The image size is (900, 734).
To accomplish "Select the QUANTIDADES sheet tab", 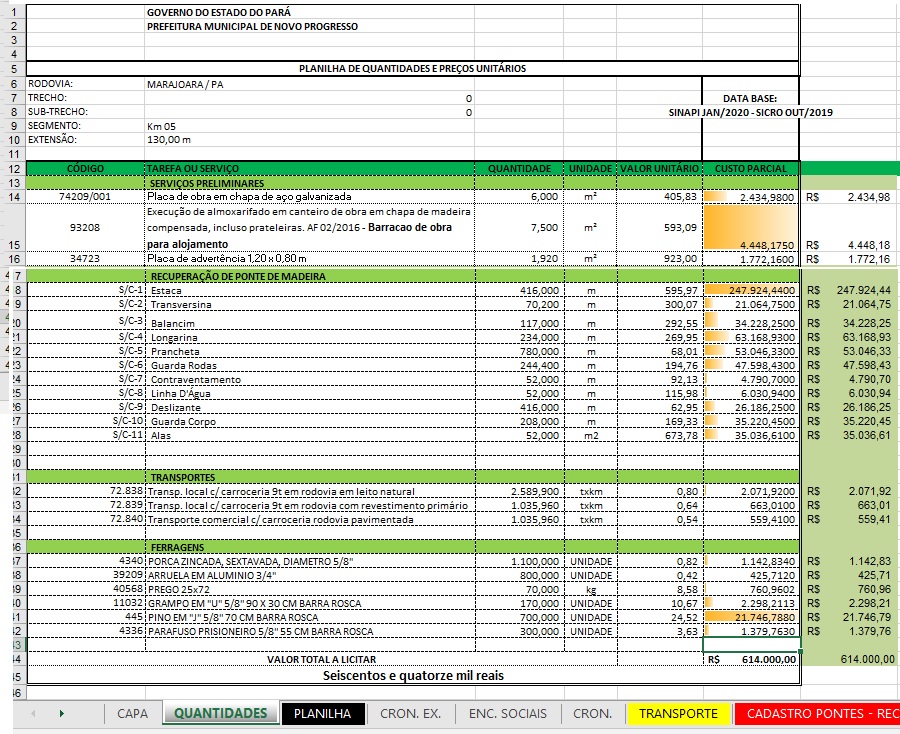I will point(220,713).
